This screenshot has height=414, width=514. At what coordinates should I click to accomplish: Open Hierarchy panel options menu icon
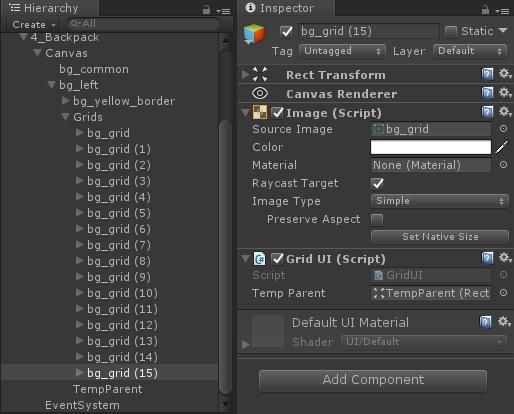[223, 11]
